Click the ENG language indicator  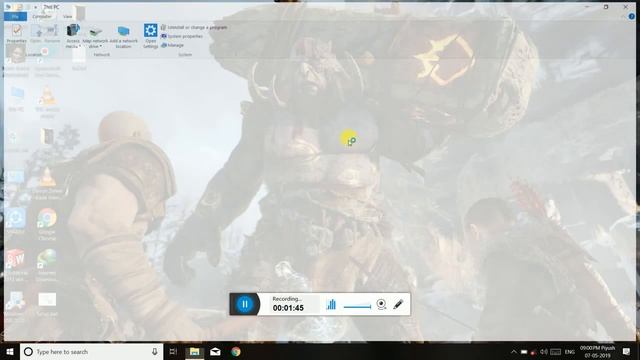570,352
